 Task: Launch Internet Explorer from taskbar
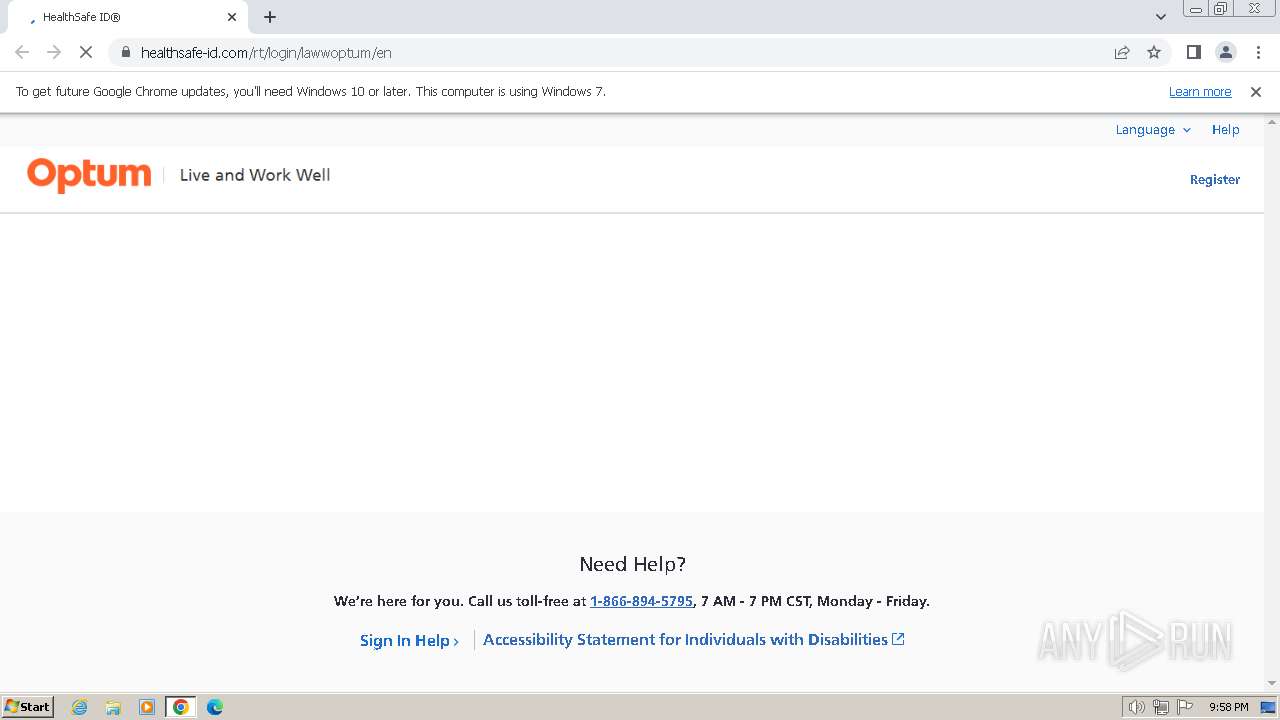click(x=80, y=707)
